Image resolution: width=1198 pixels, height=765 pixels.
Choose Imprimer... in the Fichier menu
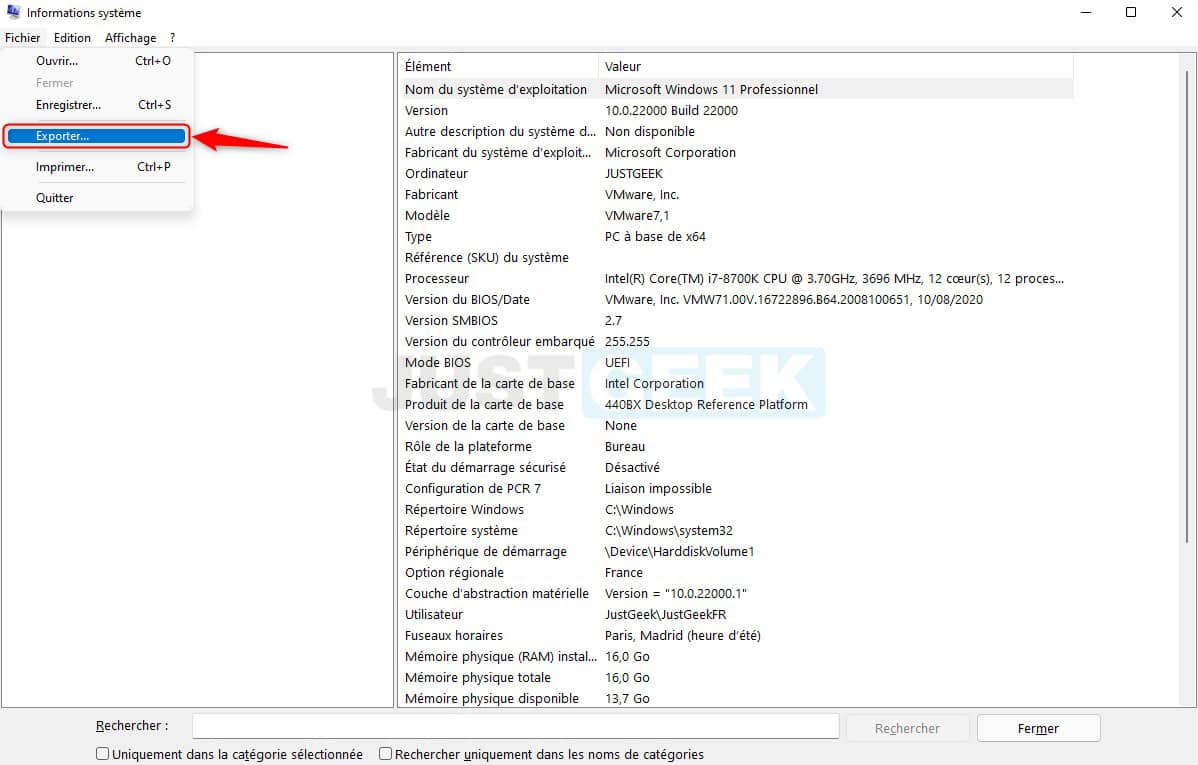coord(97,167)
